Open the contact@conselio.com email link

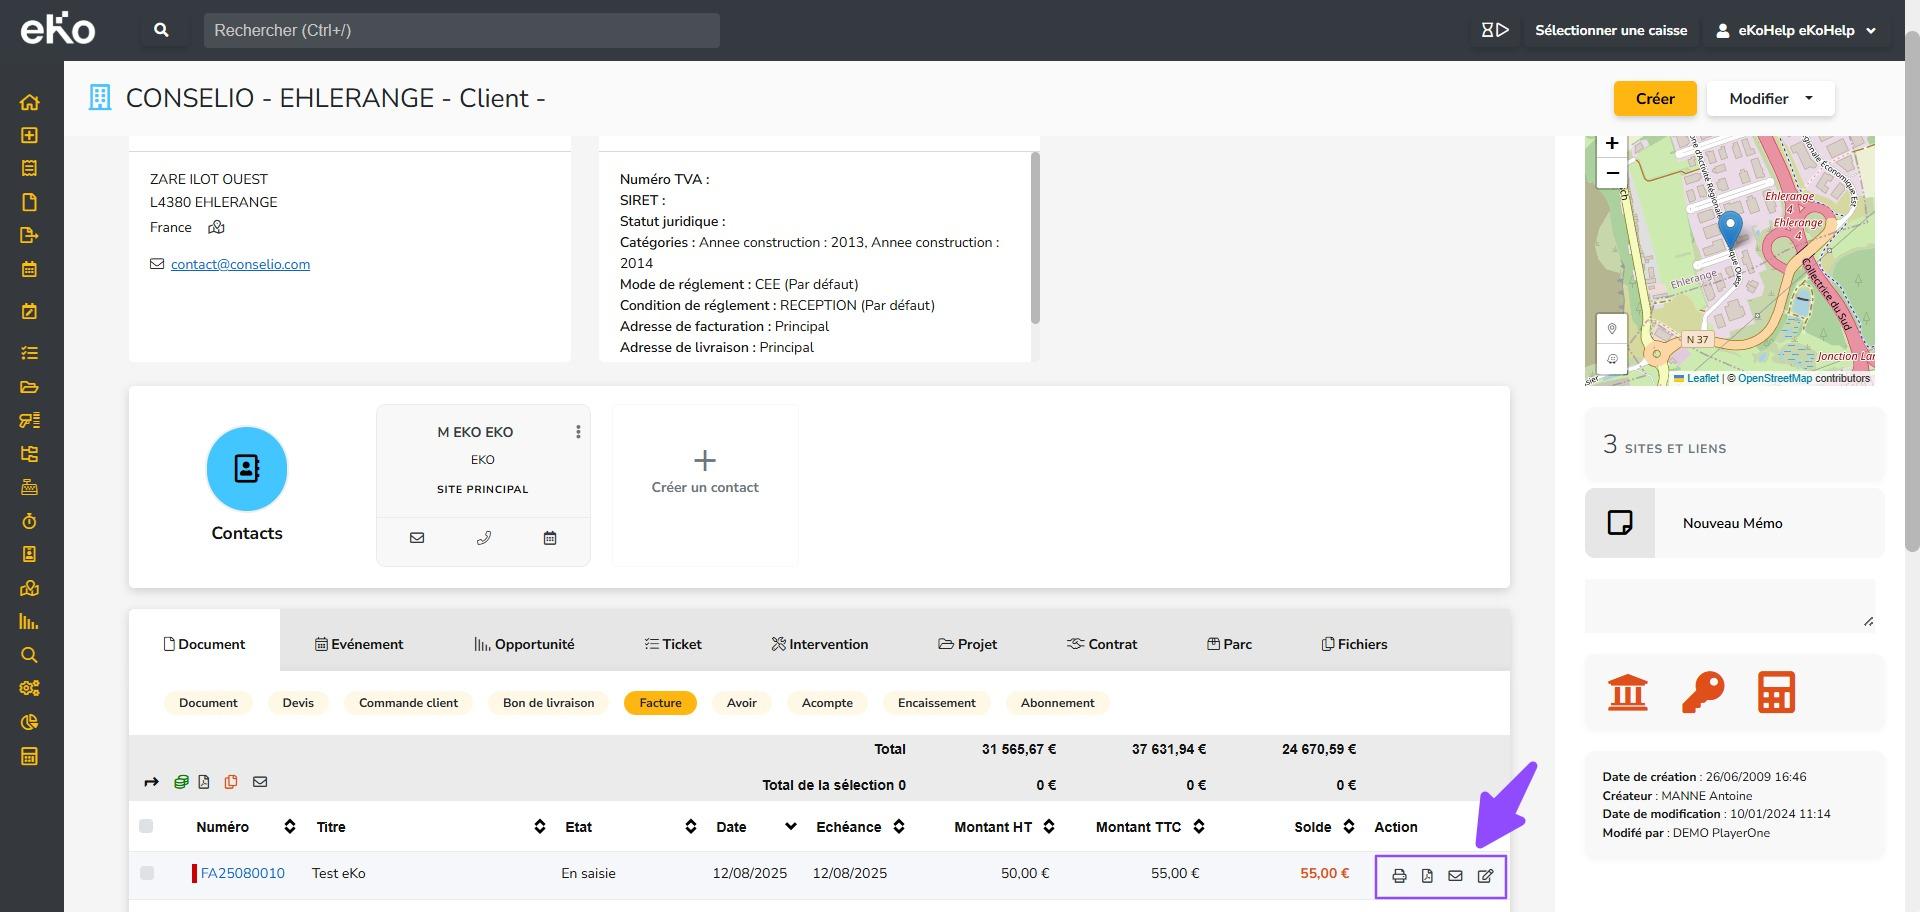pyautogui.click(x=240, y=264)
